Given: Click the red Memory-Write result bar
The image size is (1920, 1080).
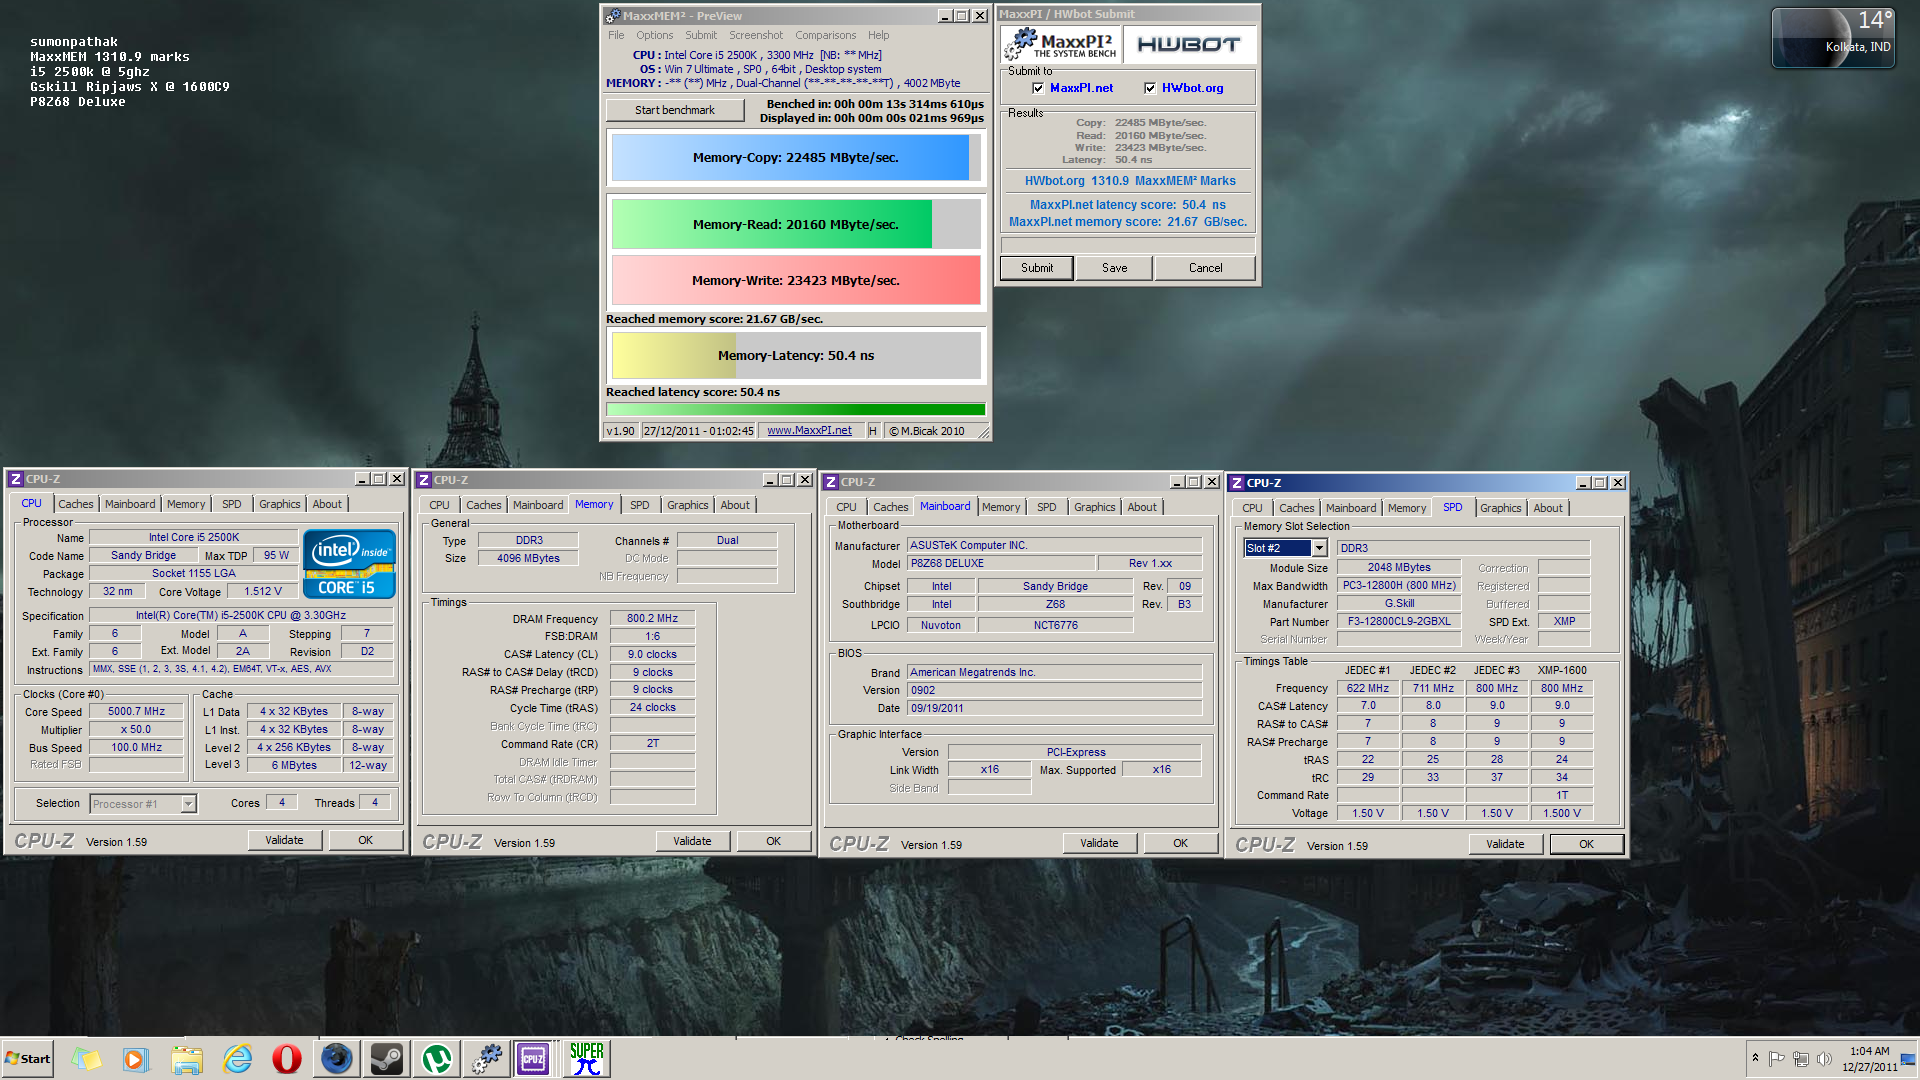Looking at the screenshot, I should (x=796, y=280).
